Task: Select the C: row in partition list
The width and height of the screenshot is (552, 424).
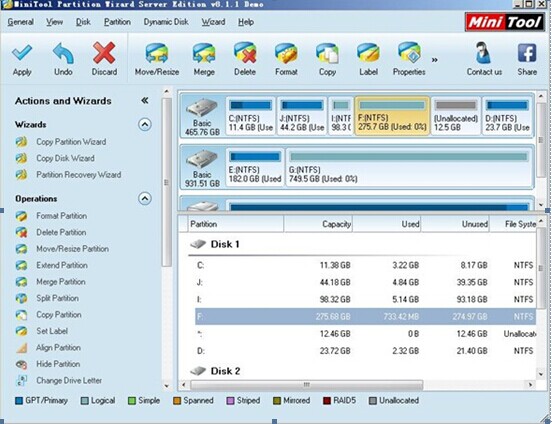Action: tap(365, 265)
